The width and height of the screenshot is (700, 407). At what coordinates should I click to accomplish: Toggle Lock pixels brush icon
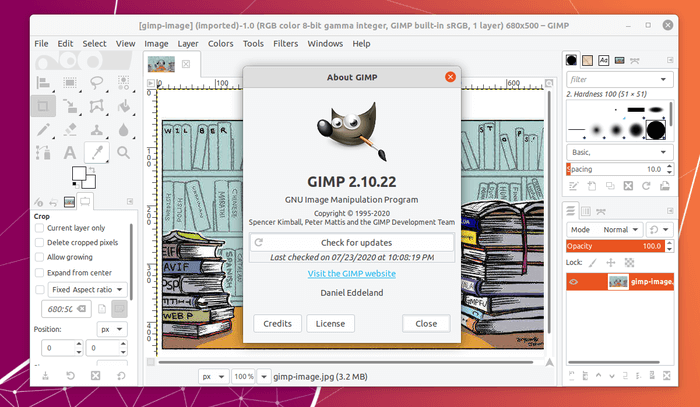click(592, 262)
